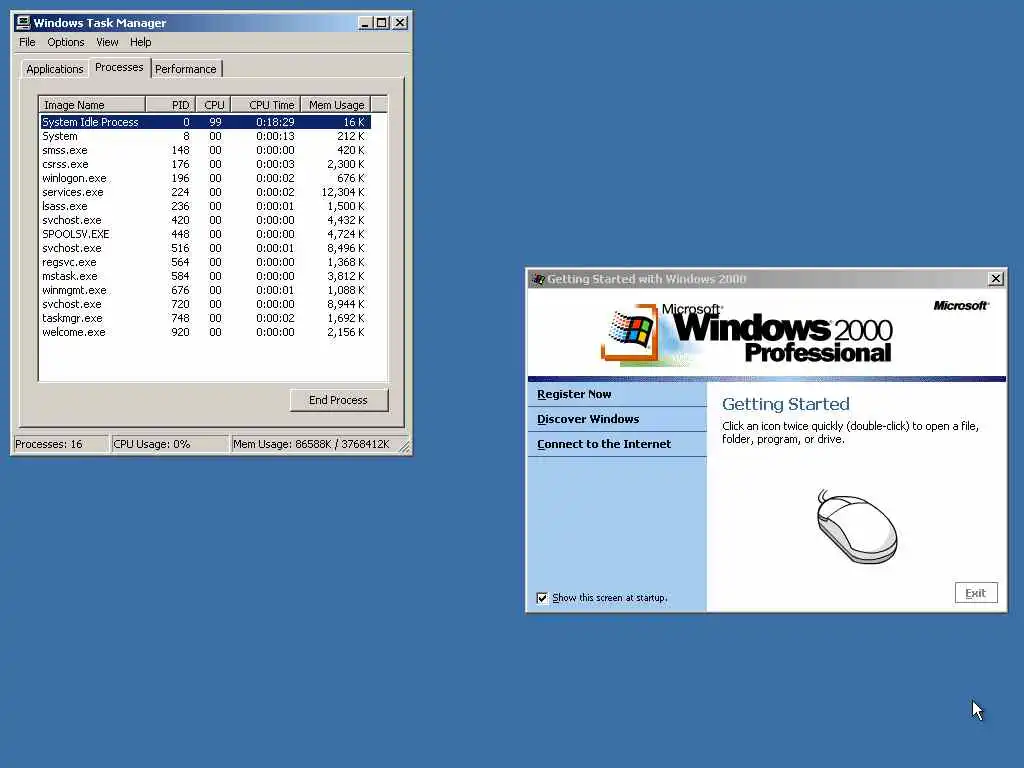This screenshot has width=1024, height=768.
Task: Close the Windows Task Manager window
Action: (x=400, y=23)
